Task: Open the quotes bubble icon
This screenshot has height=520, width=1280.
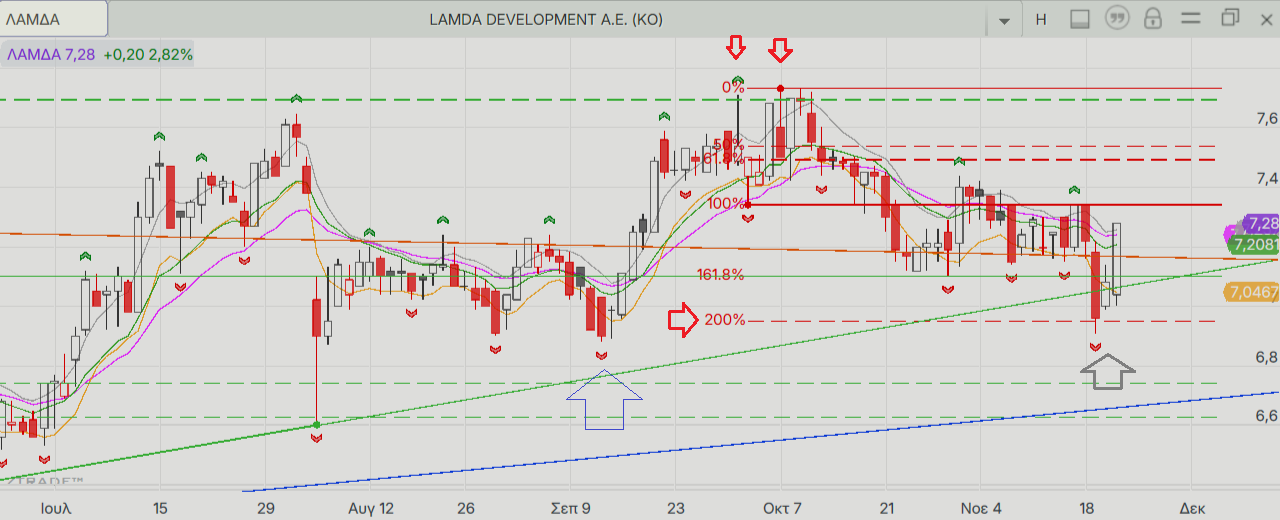Action: click(x=1116, y=18)
